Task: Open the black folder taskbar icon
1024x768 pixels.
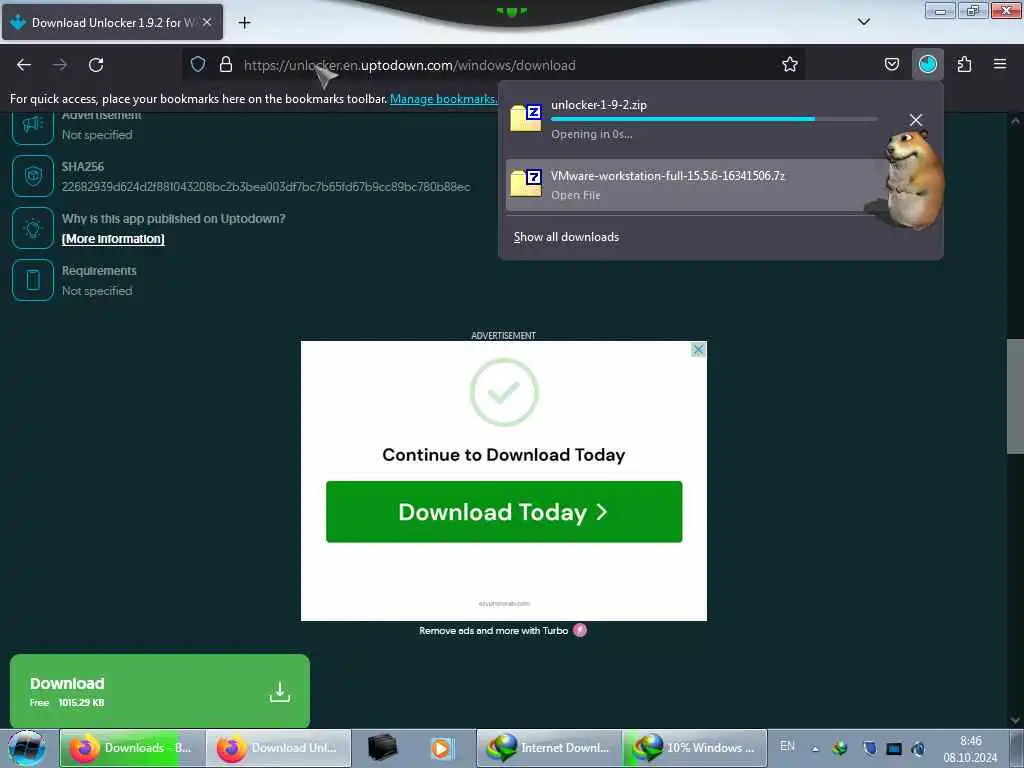Action: 382,748
